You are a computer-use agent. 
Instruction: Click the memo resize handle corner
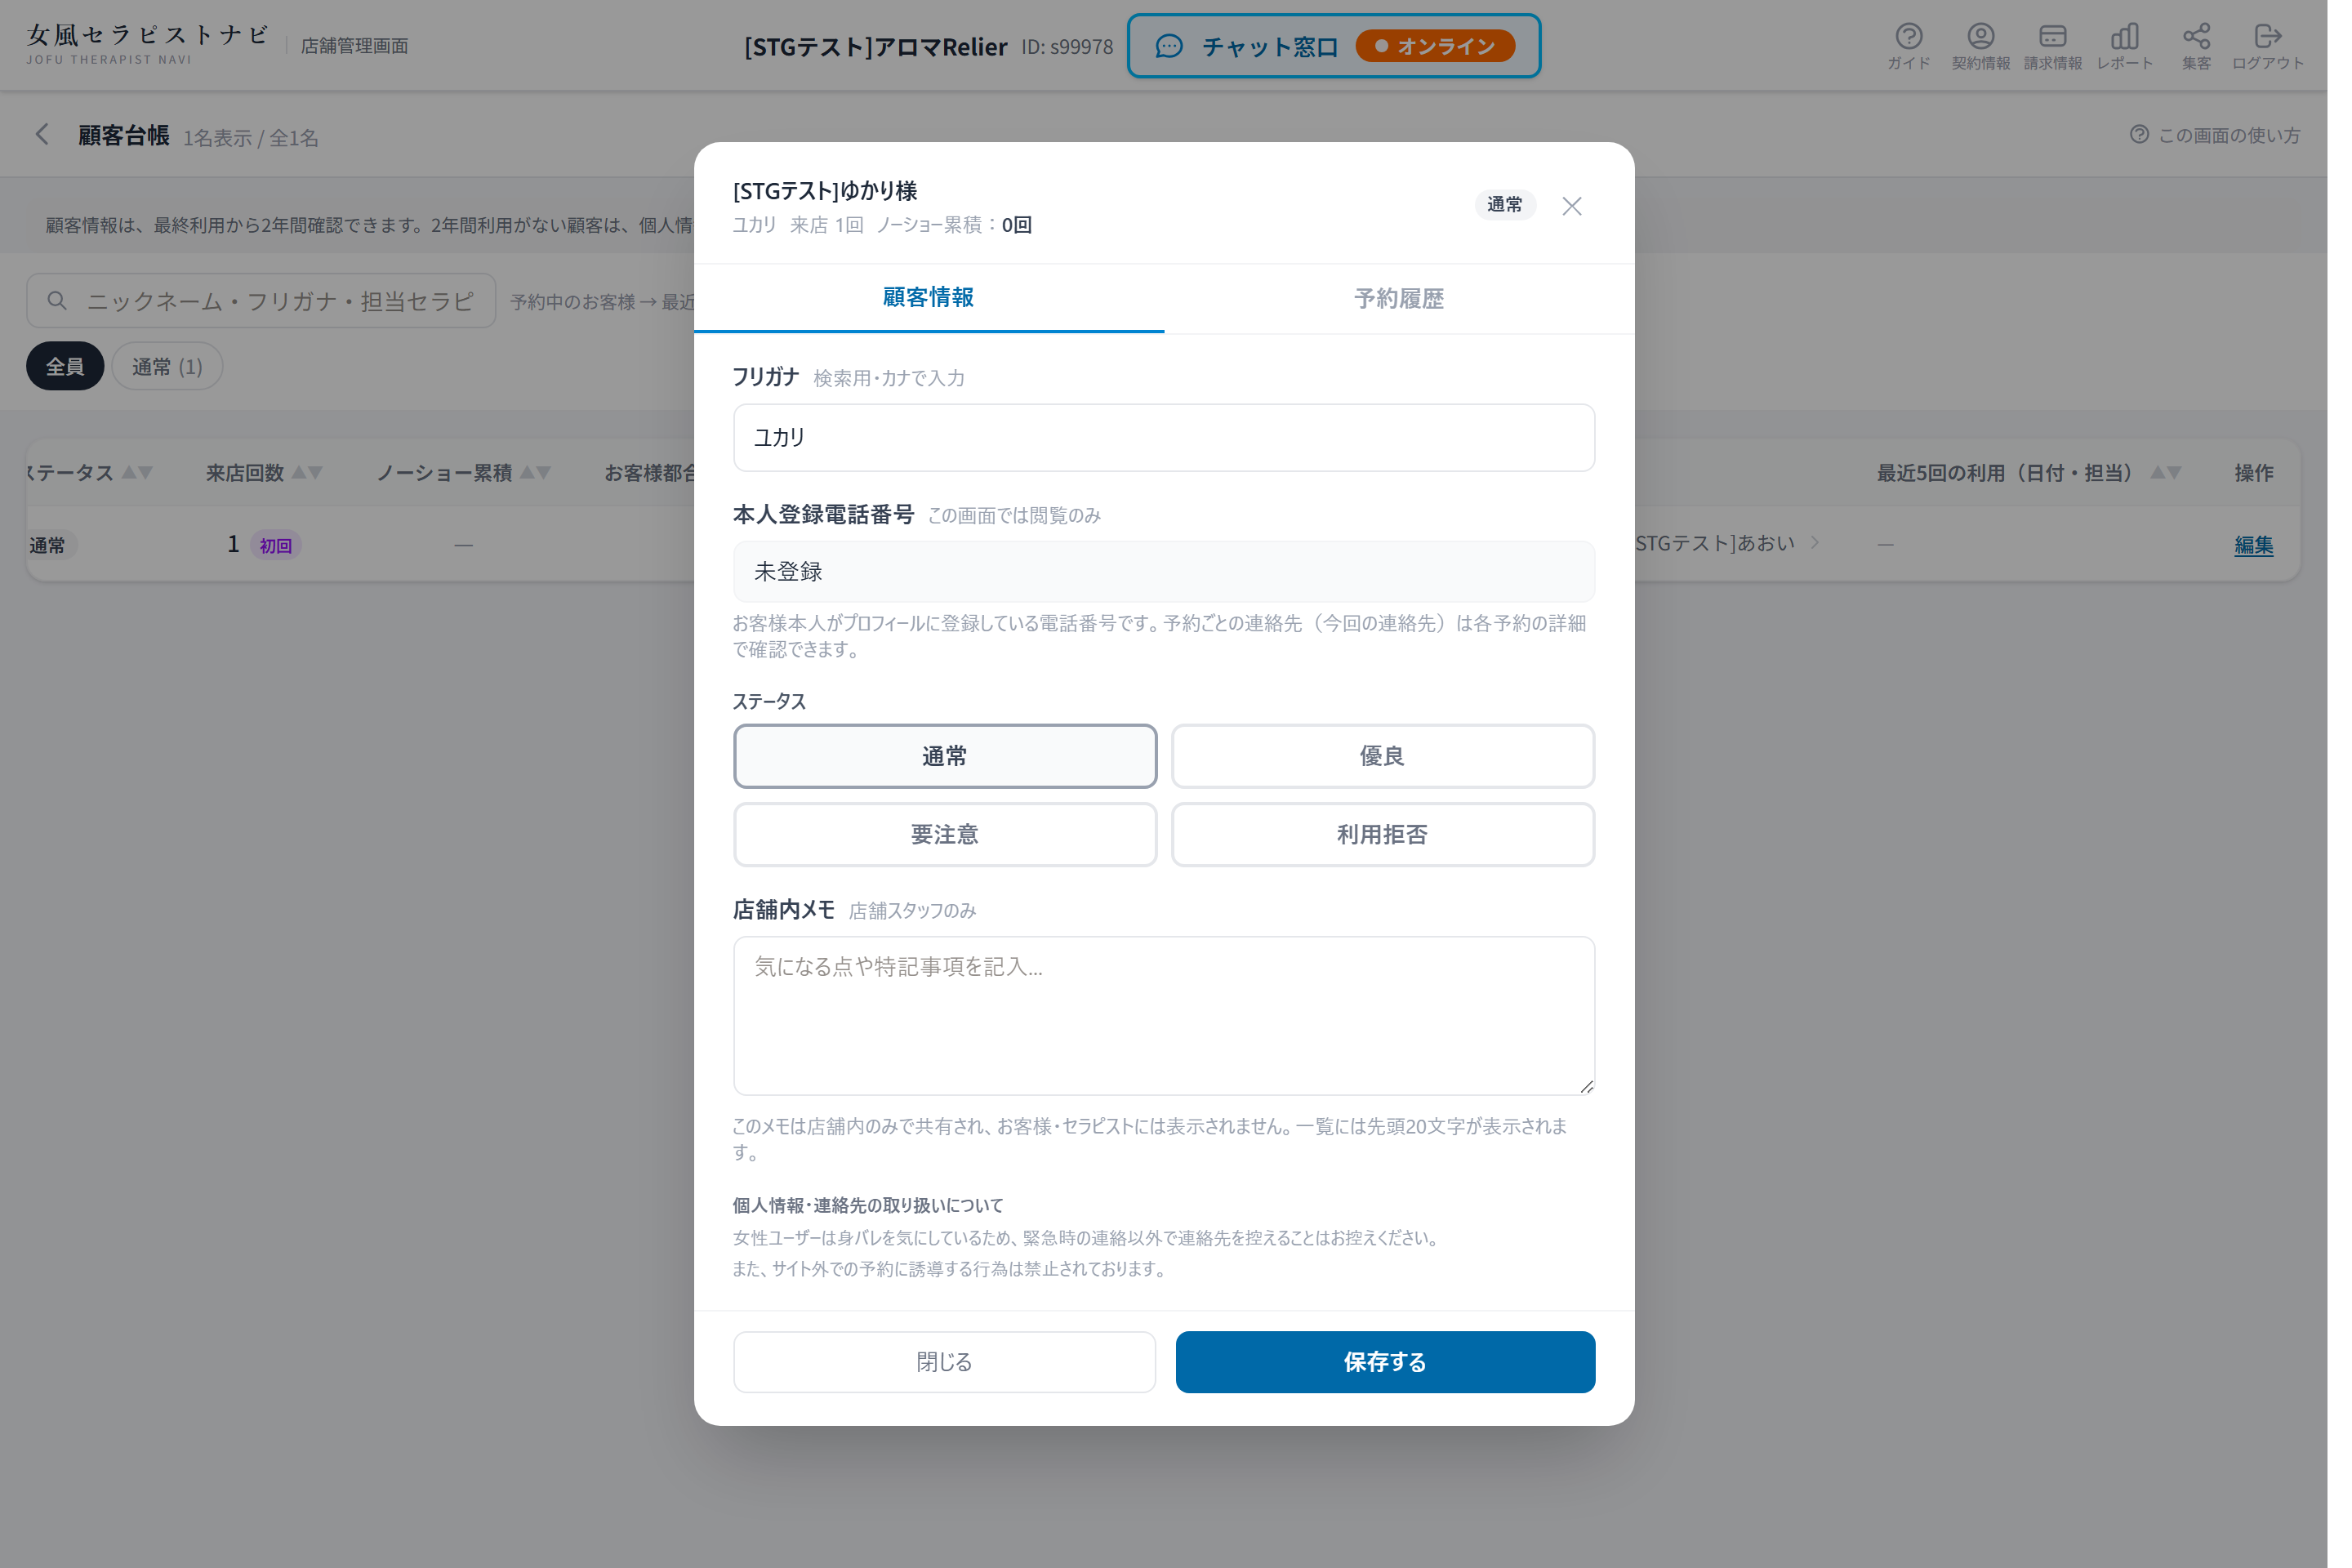tap(1586, 1086)
